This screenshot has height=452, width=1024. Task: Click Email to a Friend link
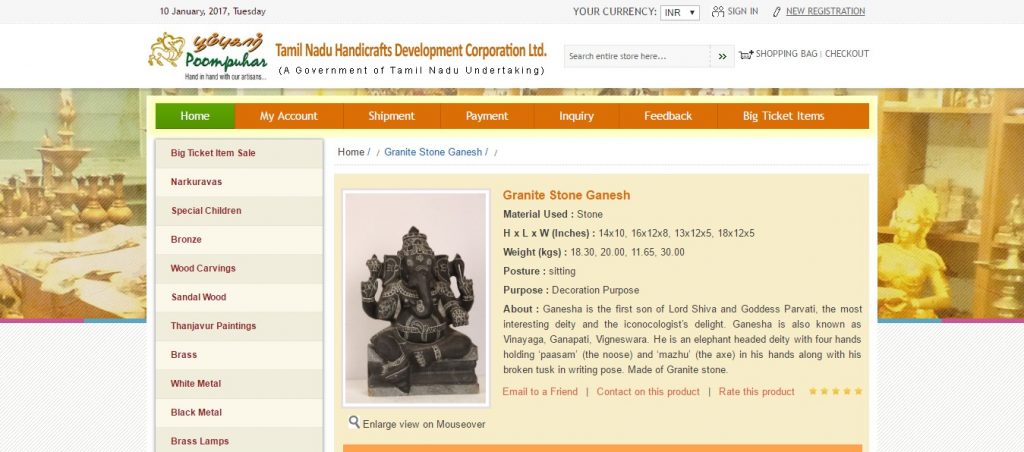[x=540, y=392]
